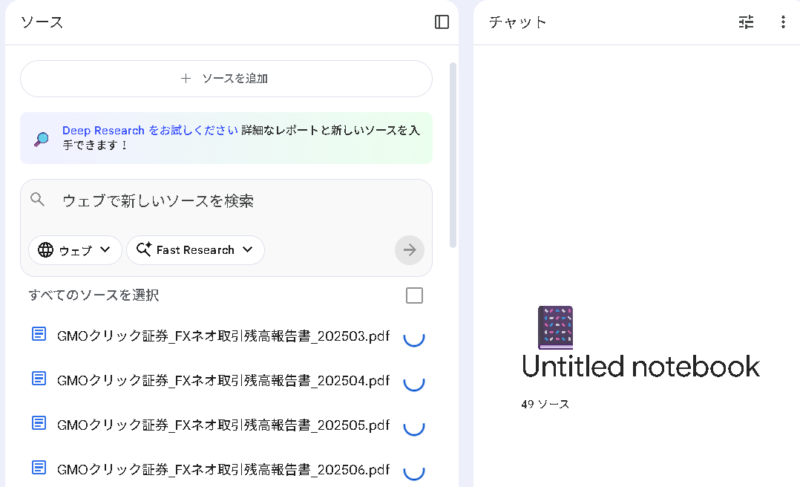
Task: Expand the ウェブ source type dropdown
Action: (75, 250)
